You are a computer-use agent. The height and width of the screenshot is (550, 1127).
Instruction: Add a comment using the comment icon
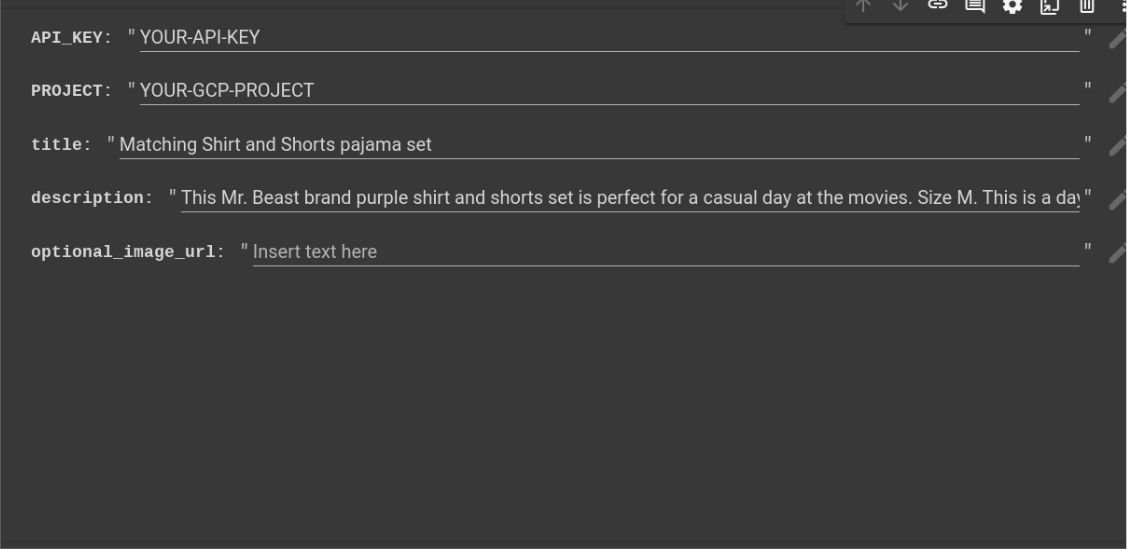(x=974, y=7)
